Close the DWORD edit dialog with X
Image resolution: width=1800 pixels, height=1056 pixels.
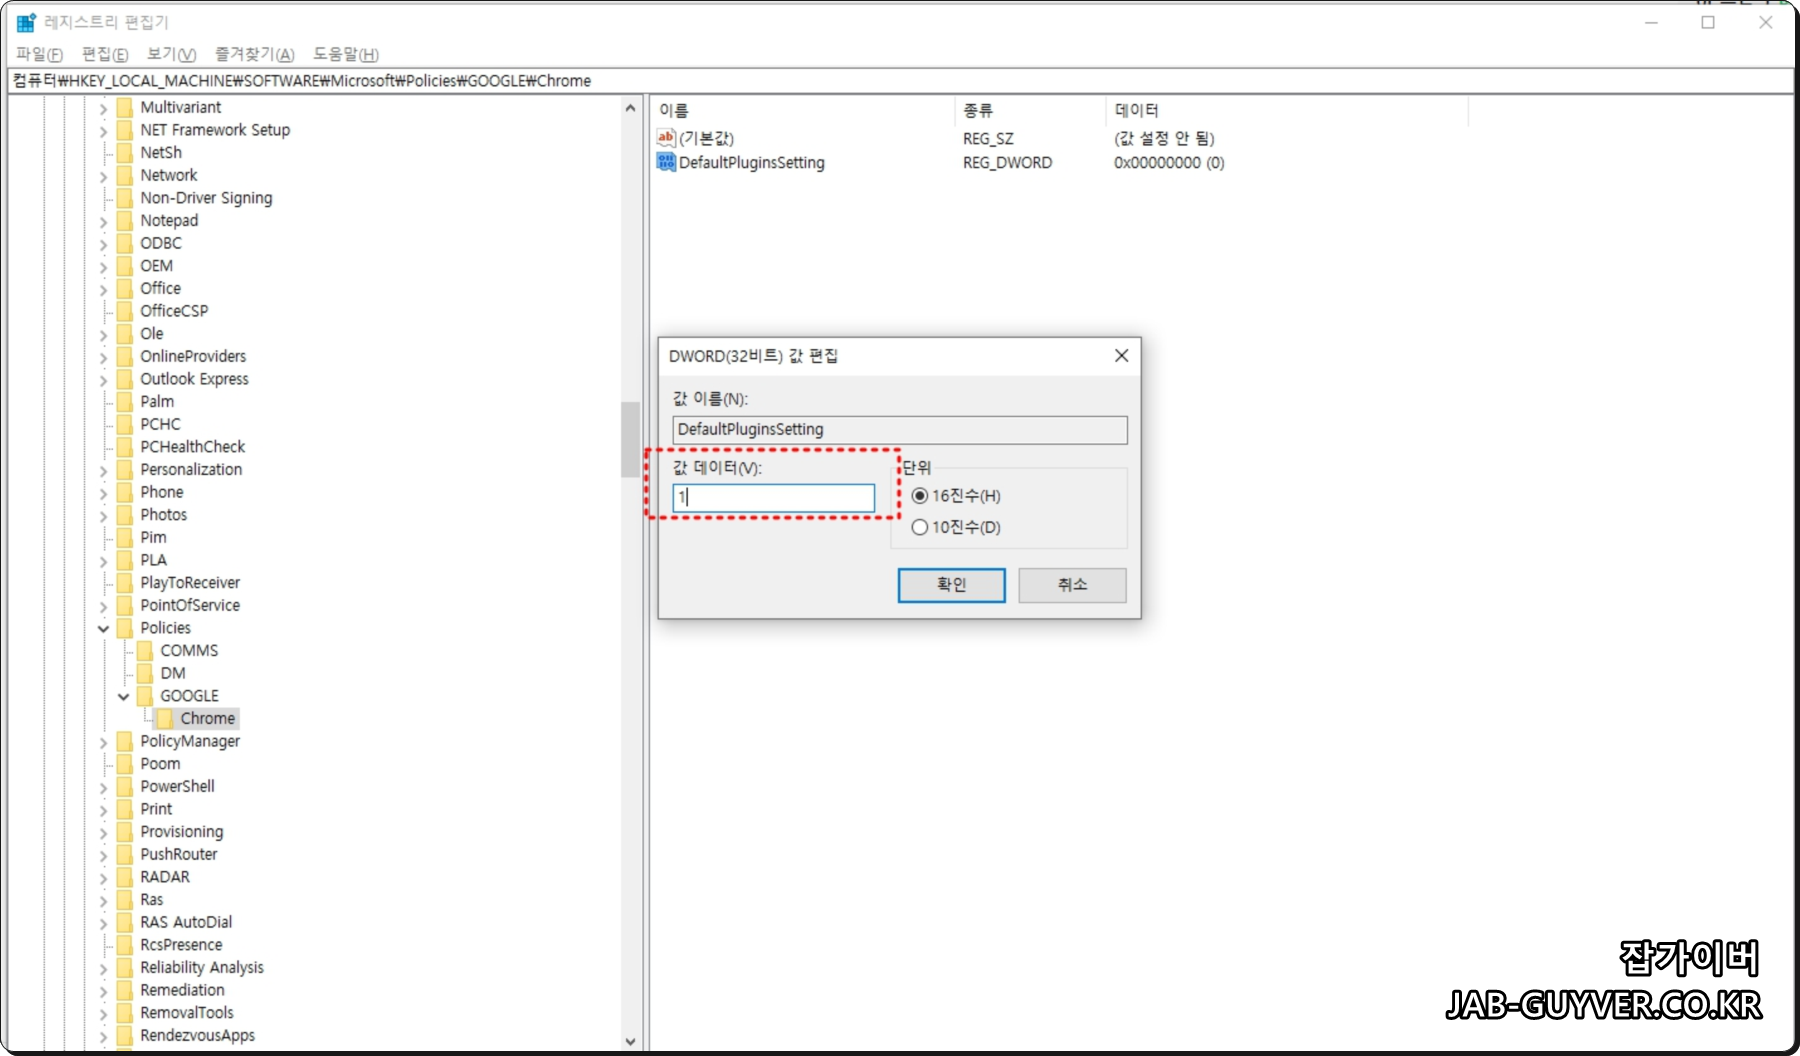1121,356
